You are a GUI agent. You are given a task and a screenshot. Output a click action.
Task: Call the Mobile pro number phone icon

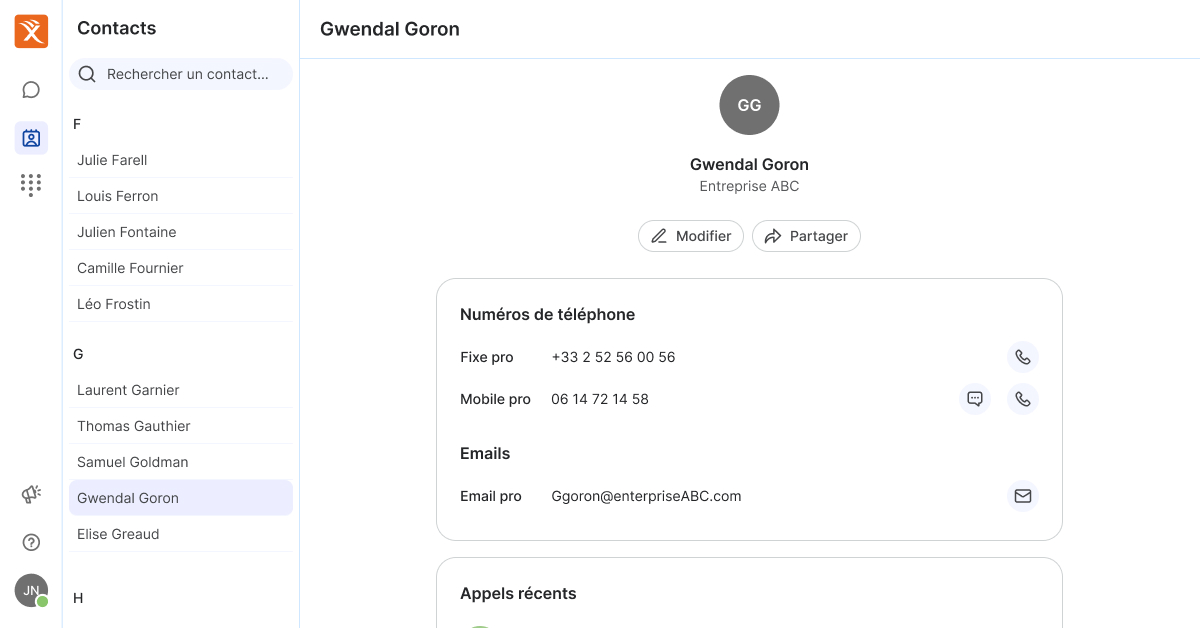click(1022, 399)
